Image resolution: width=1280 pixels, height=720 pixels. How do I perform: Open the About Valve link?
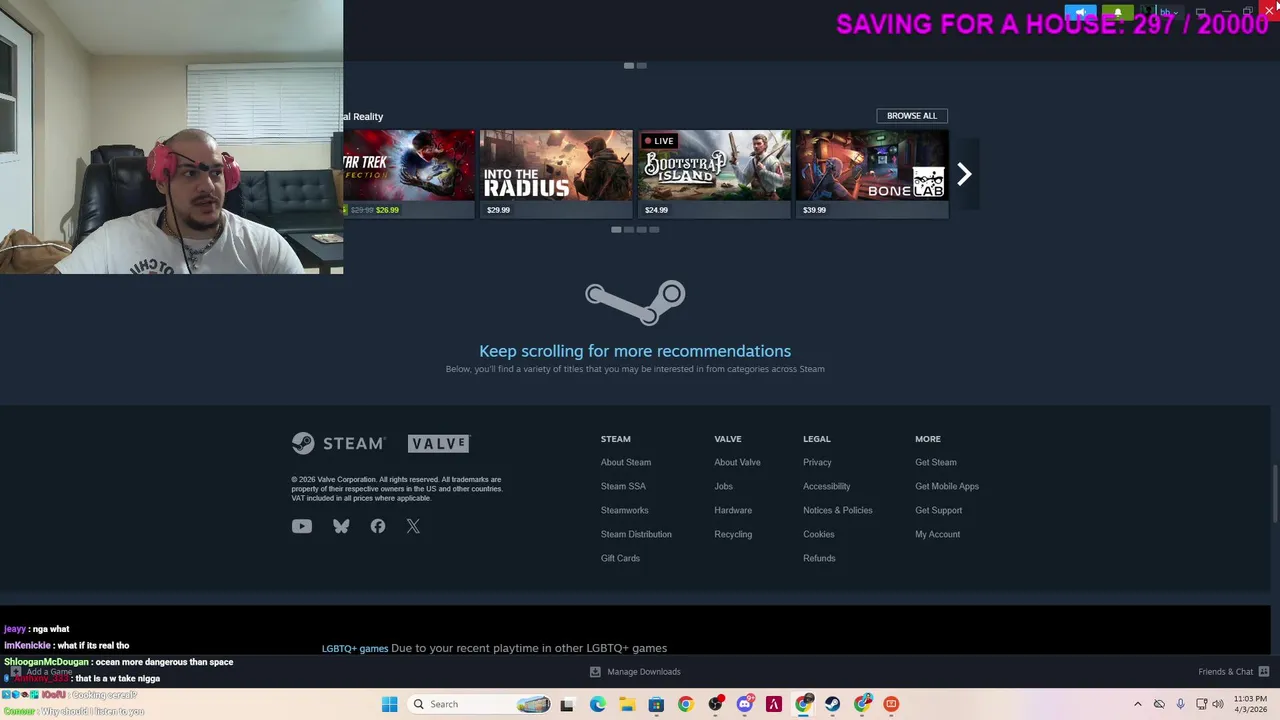pos(737,462)
